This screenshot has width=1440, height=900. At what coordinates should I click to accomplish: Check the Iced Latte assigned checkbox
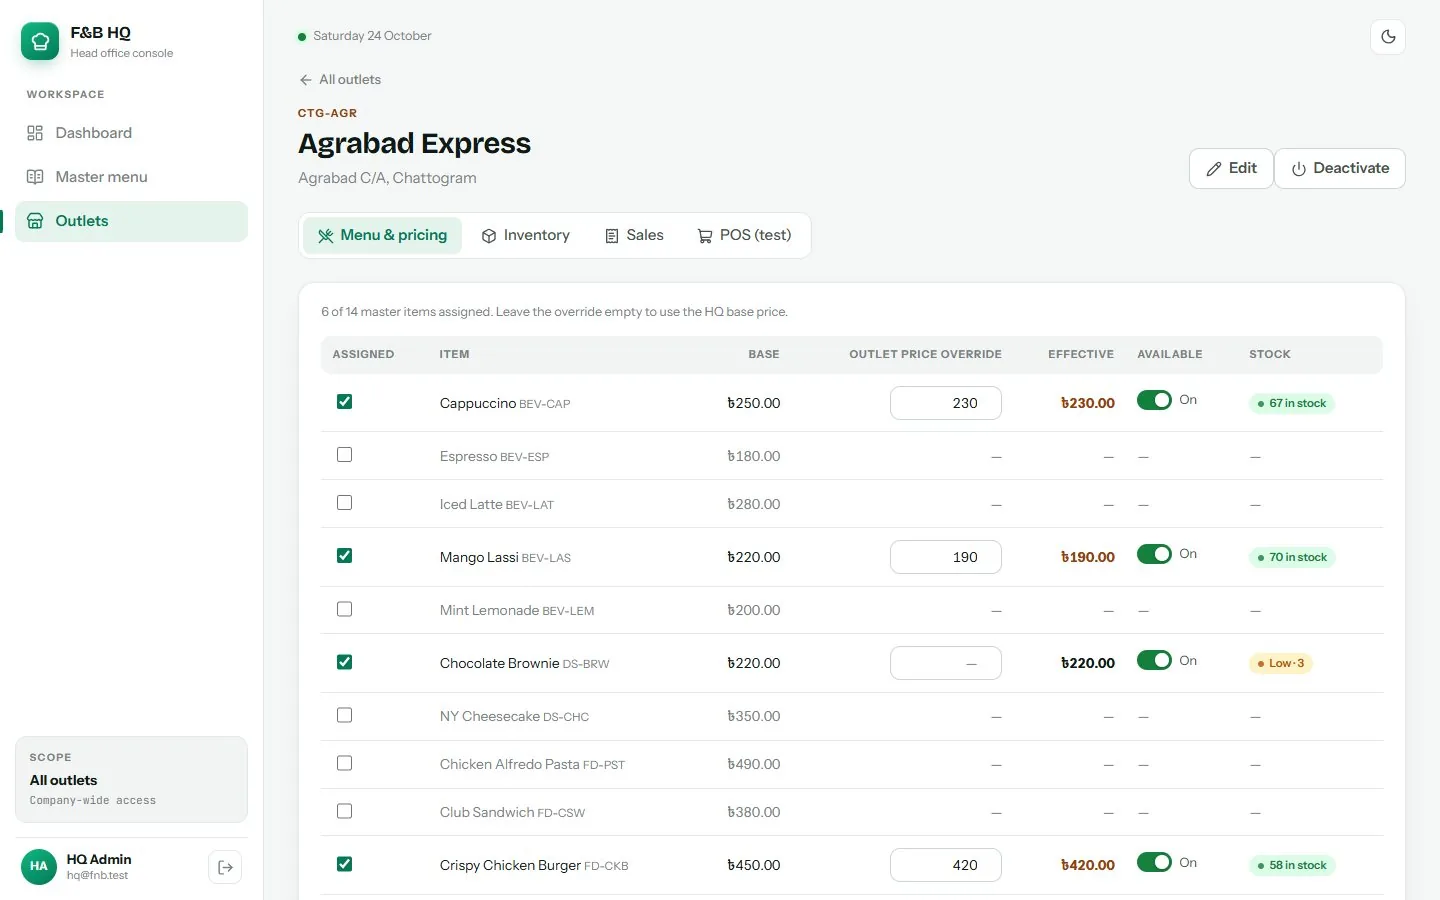coord(344,502)
